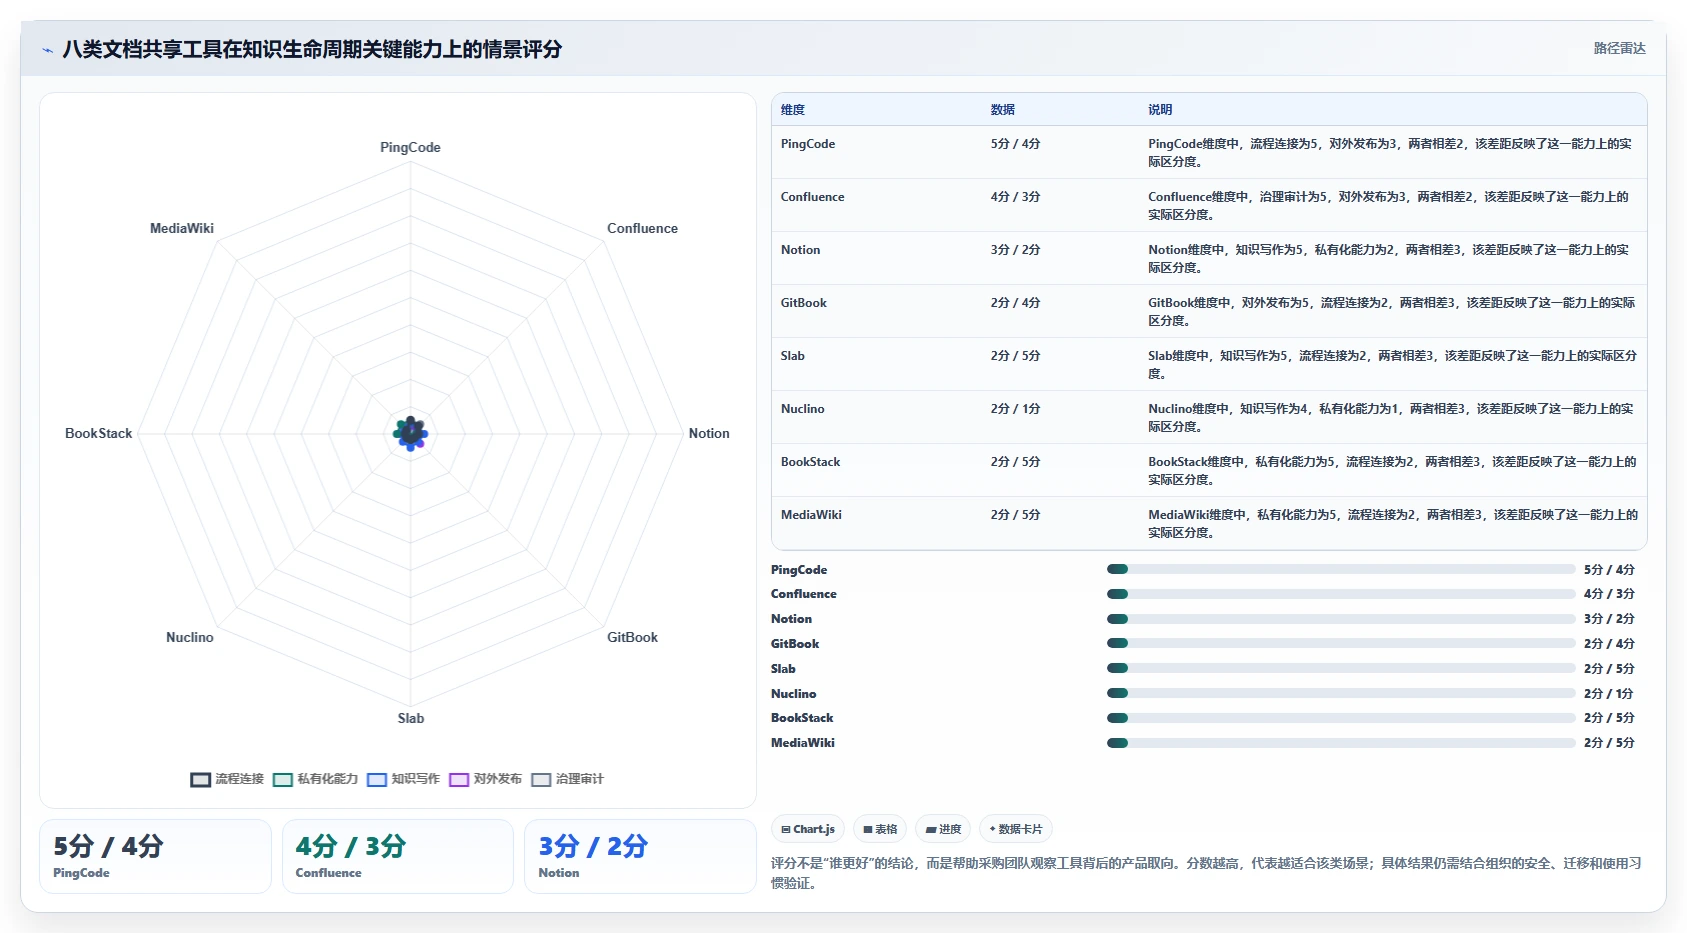1687x933 pixels.
Task: Open the Notion 3分 / 2分 score card
Action: point(640,856)
